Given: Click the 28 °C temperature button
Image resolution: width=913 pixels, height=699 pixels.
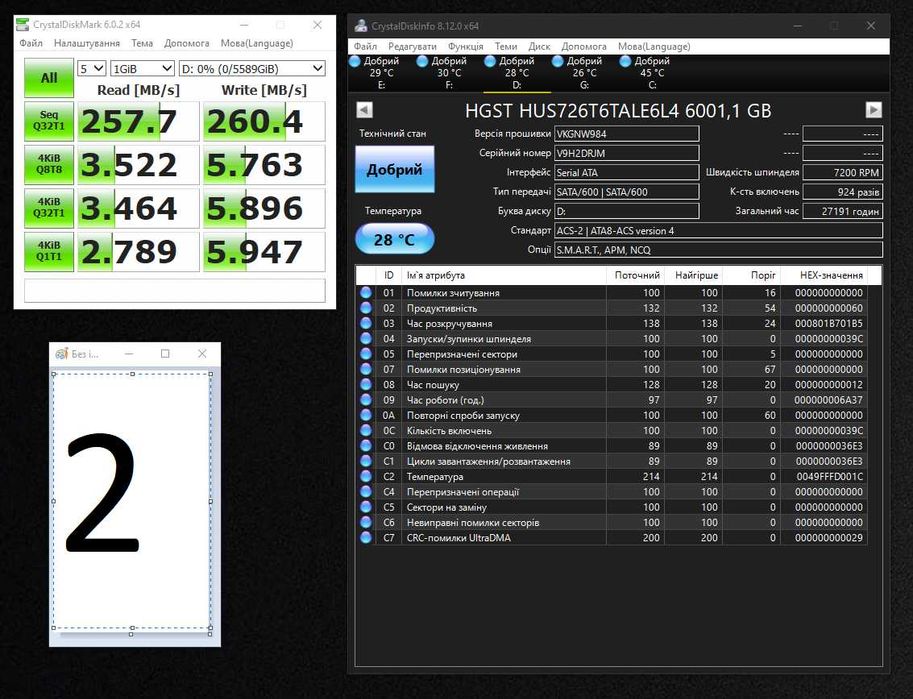Looking at the screenshot, I should 394,239.
